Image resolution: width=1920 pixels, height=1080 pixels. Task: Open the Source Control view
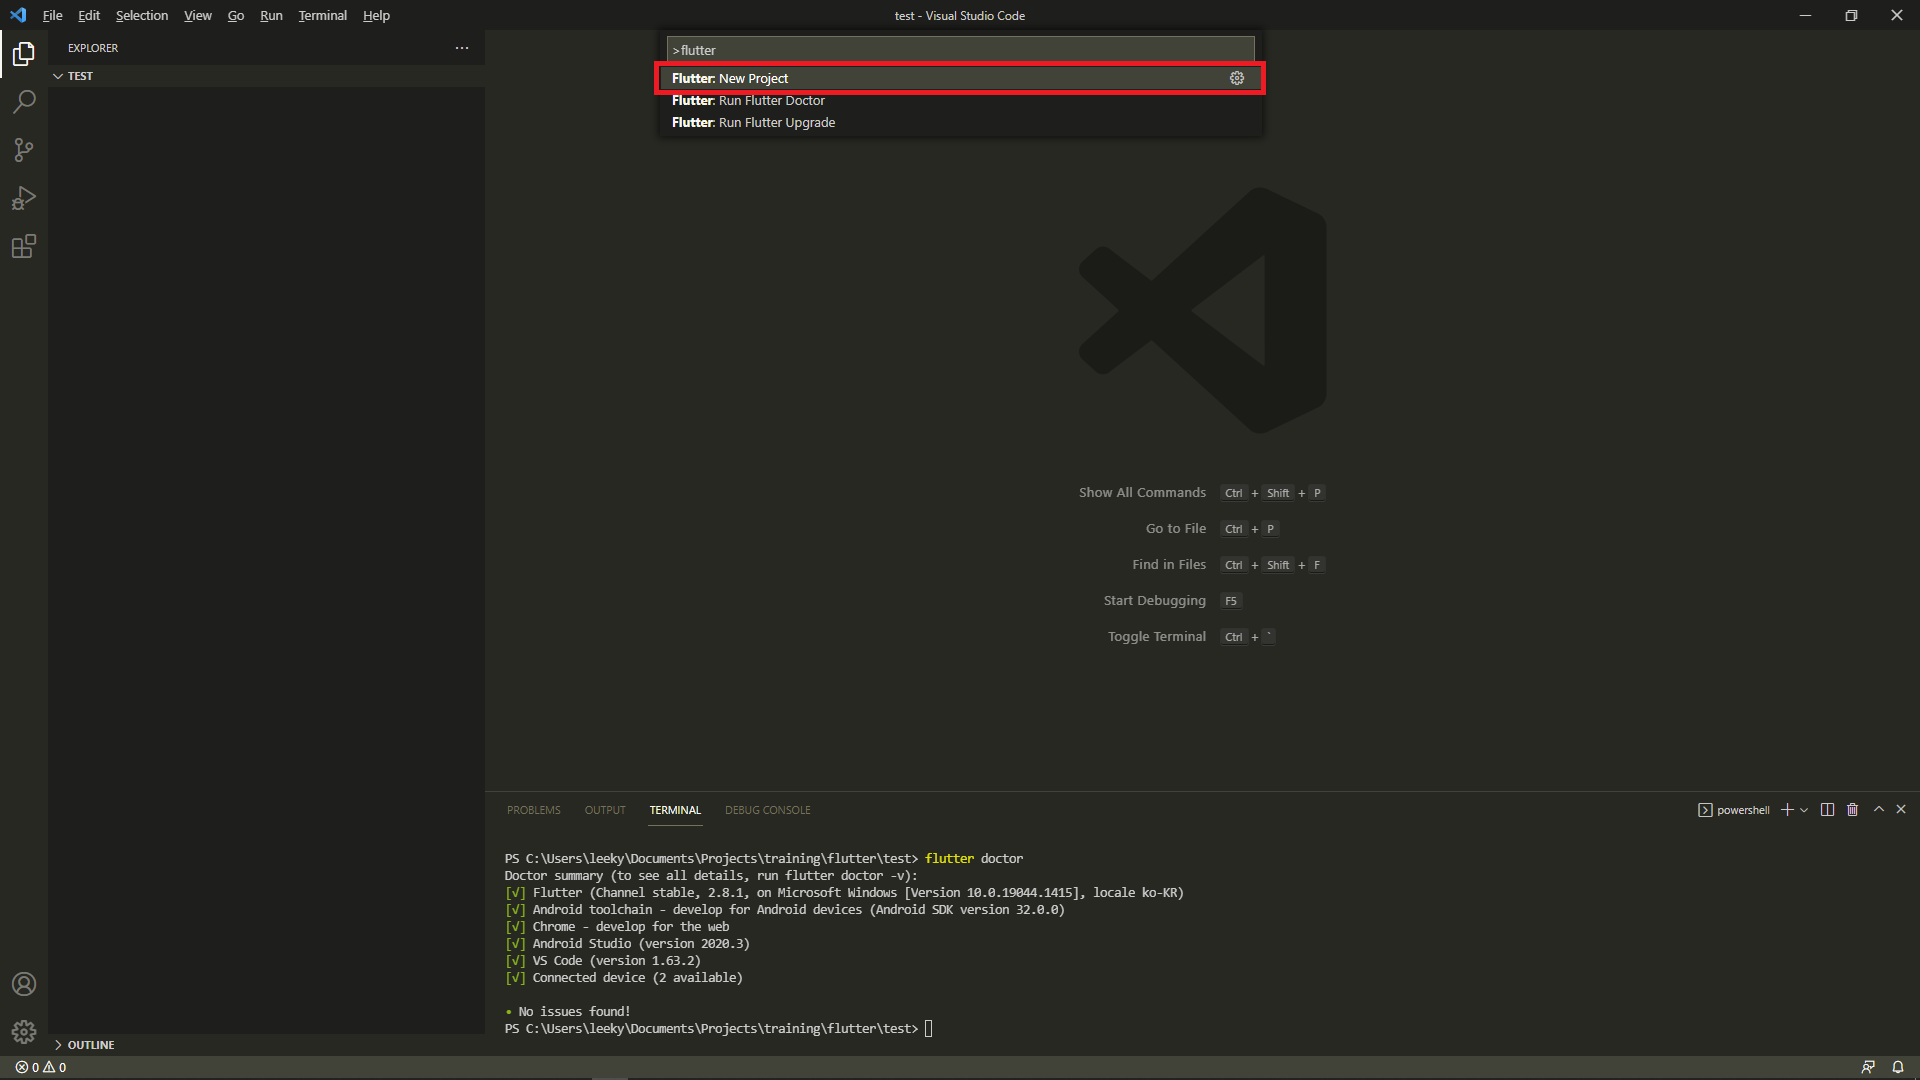point(24,150)
